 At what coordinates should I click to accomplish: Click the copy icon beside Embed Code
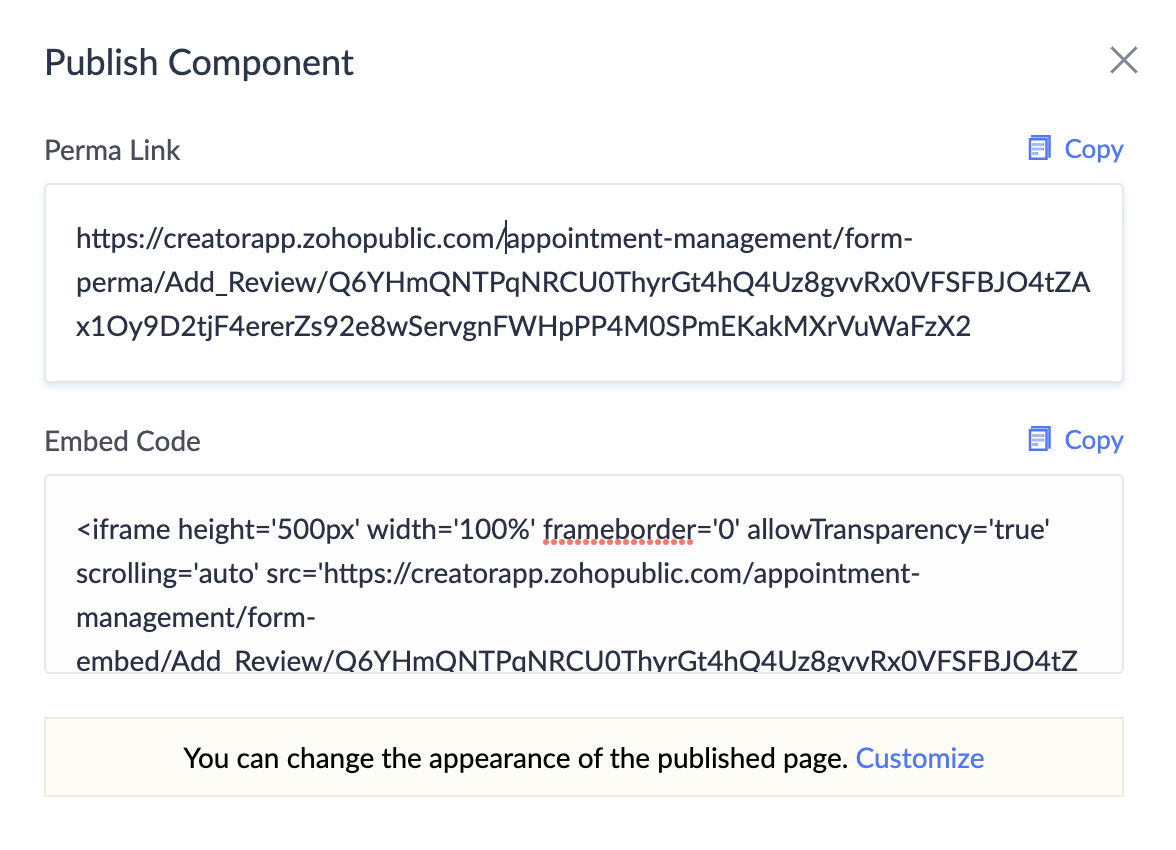point(1040,440)
